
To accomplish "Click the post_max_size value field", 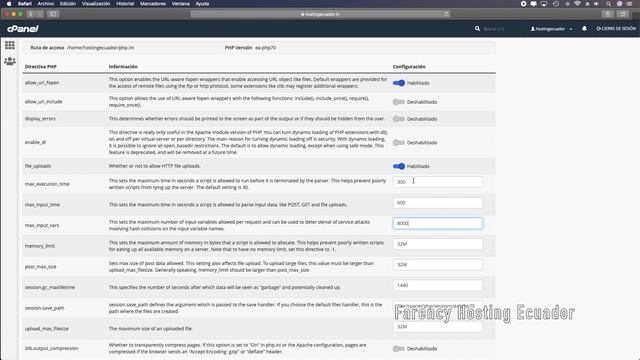I will point(438,264).
